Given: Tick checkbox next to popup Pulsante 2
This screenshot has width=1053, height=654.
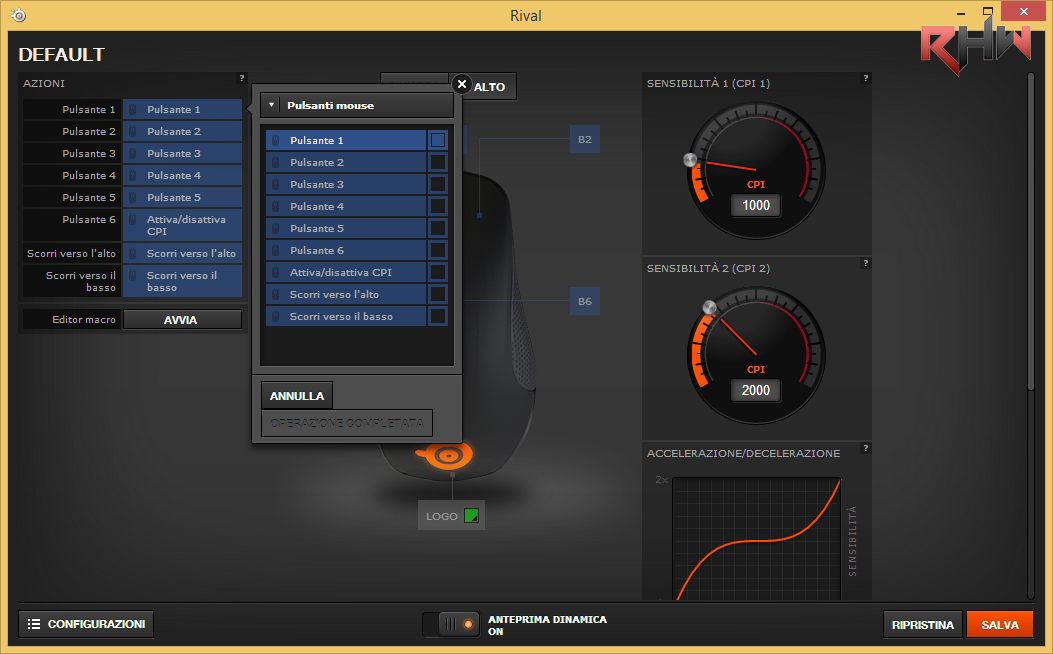Looking at the screenshot, I should (438, 162).
